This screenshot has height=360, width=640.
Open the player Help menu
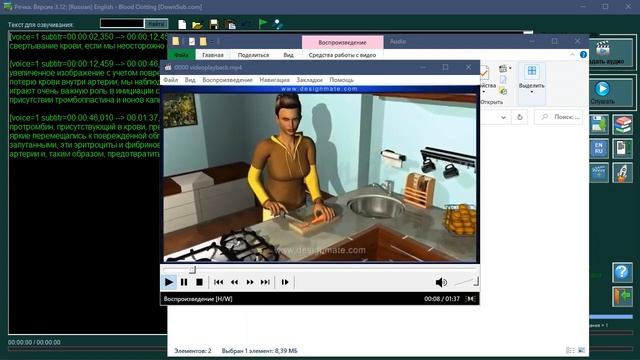341,80
